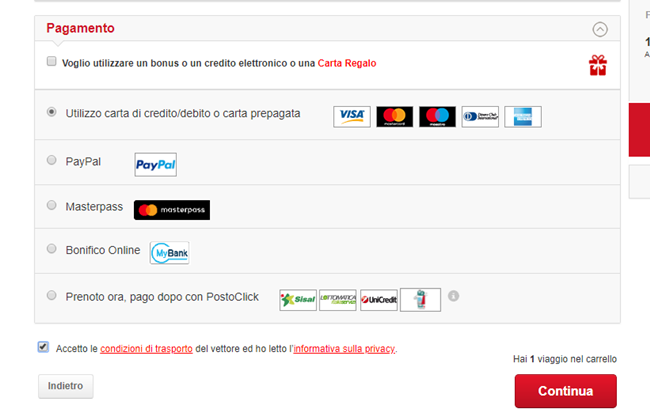This screenshot has width=650, height=416.
Task: Click the Visa card logo
Action: [x=352, y=116]
